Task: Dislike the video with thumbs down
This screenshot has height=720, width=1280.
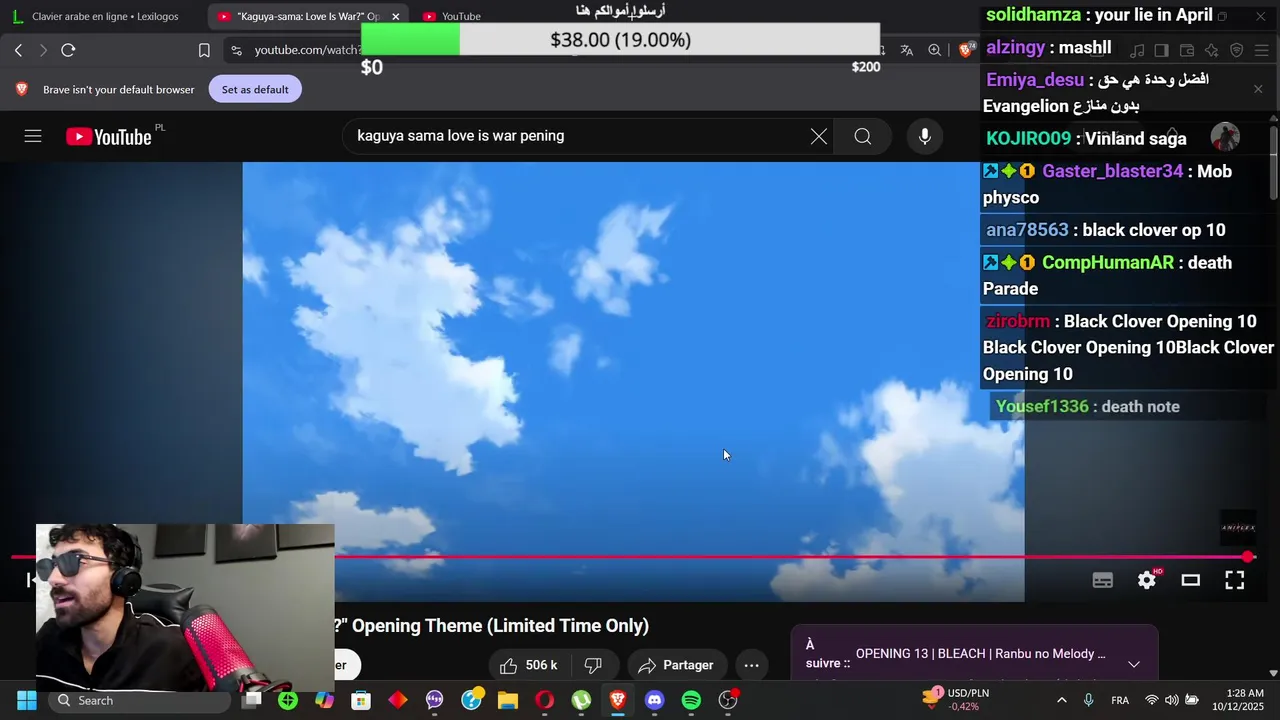Action: coord(592,665)
